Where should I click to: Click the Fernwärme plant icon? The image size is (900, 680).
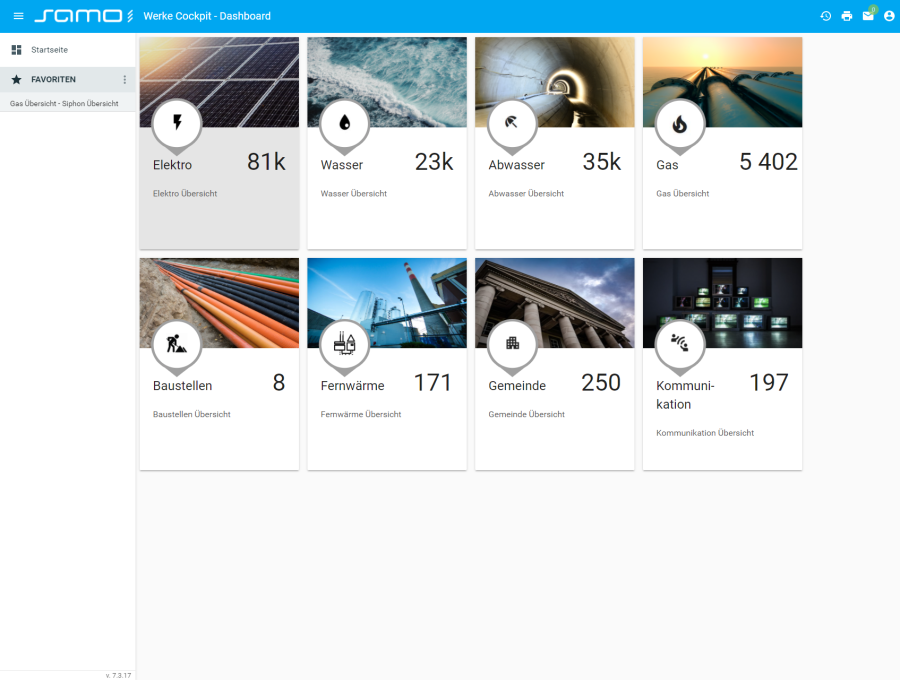pyautogui.click(x=344, y=343)
